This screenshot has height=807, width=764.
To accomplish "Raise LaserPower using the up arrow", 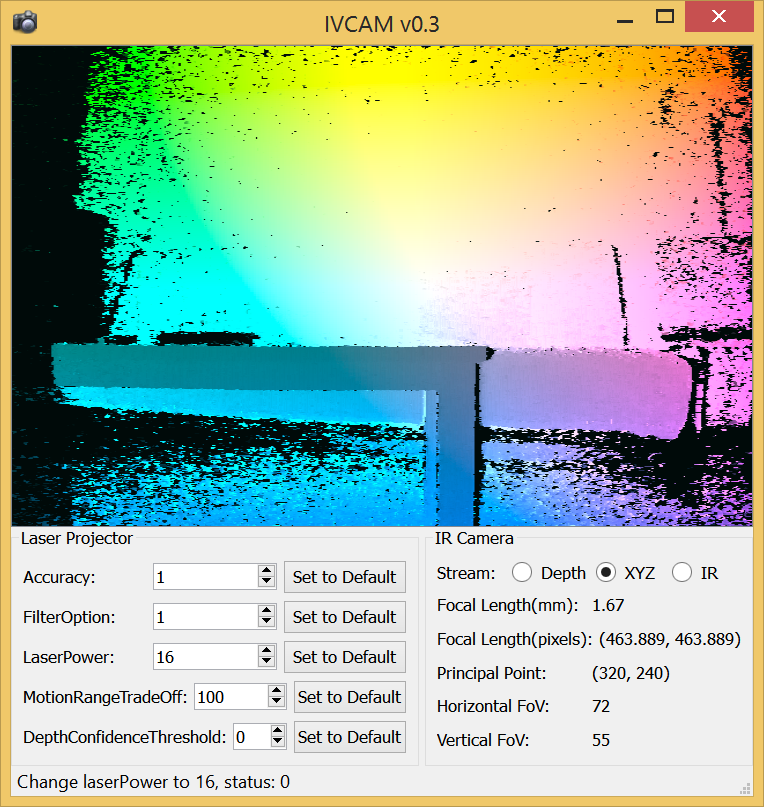I will [x=266, y=651].
